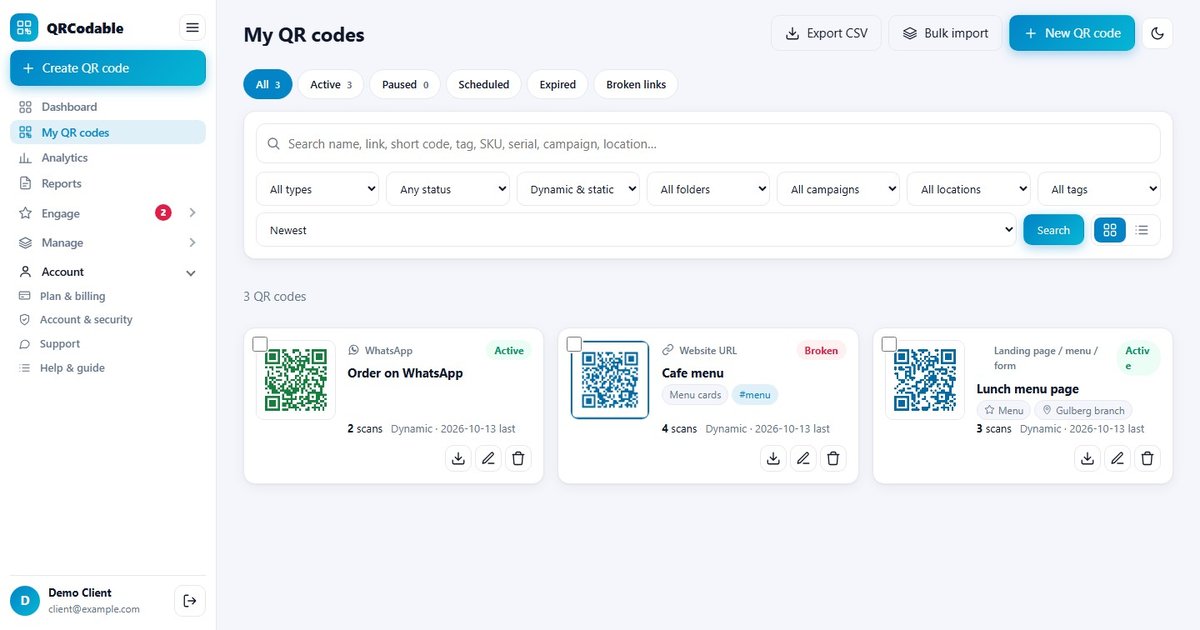Focus the QR code search field

[x=708, y=143]
